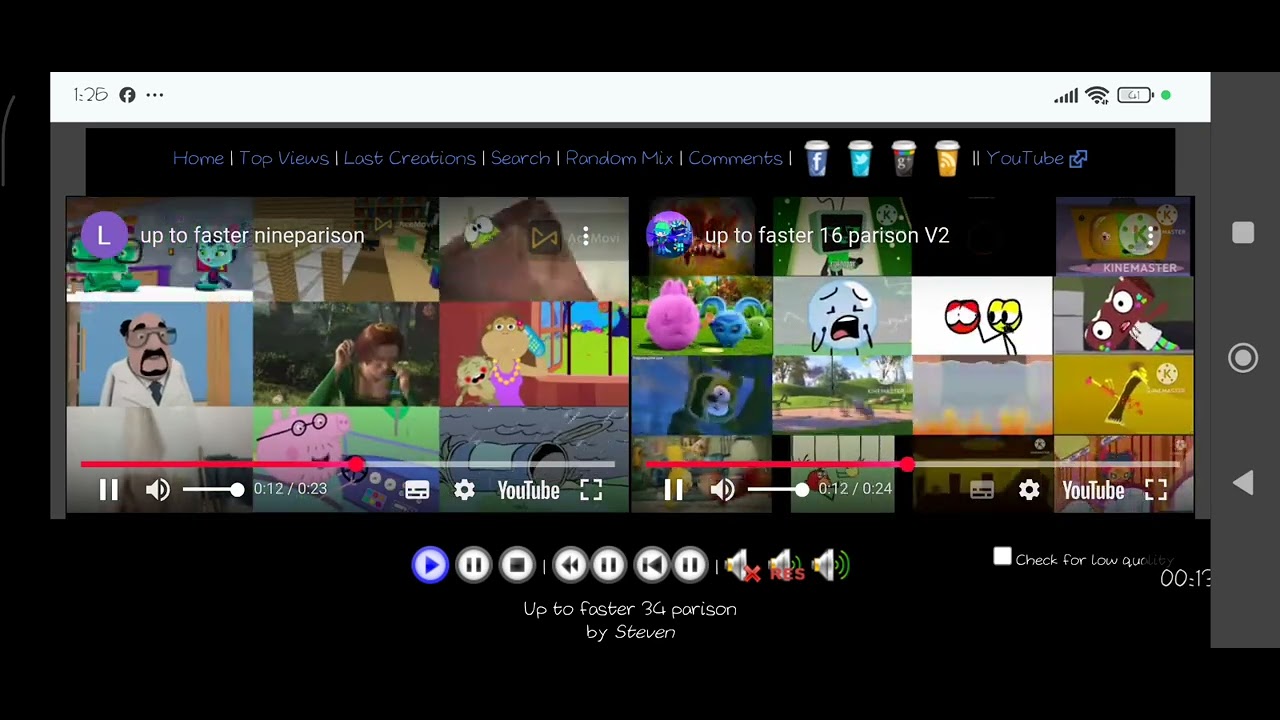Click pause button between rewind and skip-to-start
The image size is (1280, 720).
coord(608,566)
